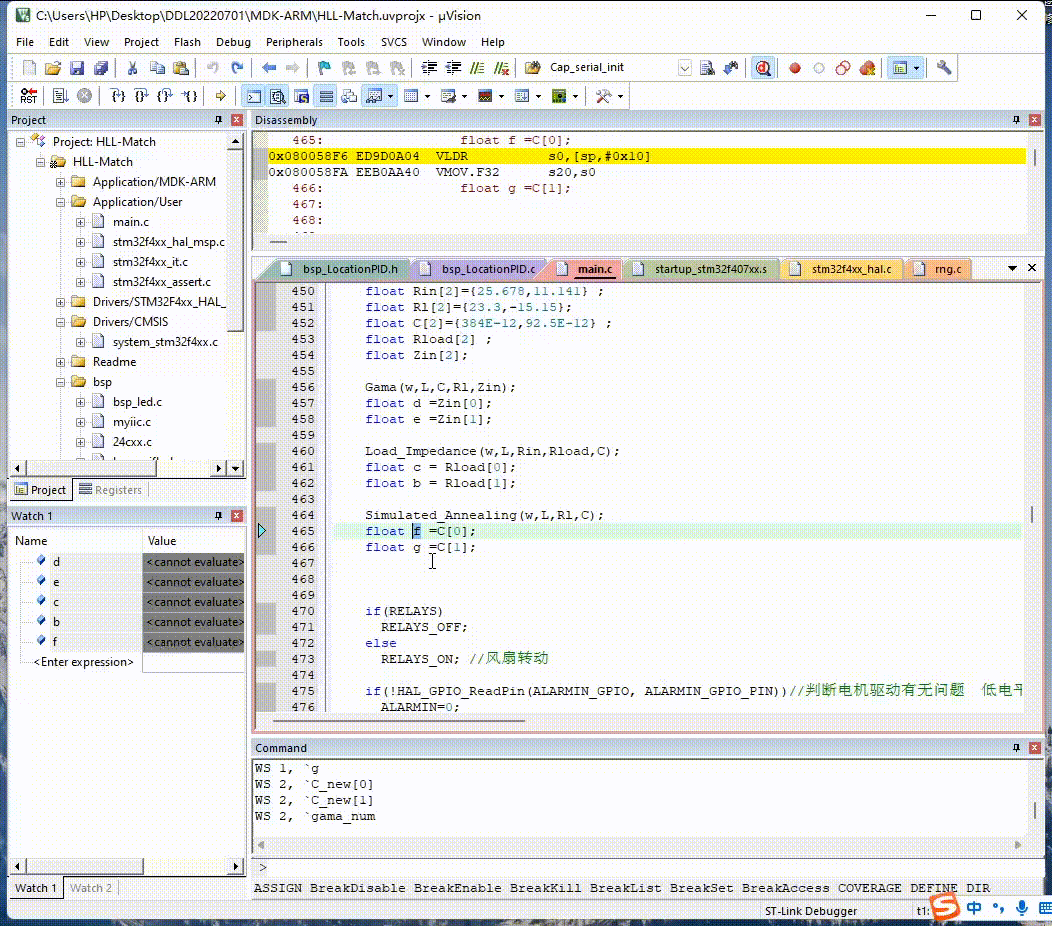Switch to the Watch 2 tab

90,888
